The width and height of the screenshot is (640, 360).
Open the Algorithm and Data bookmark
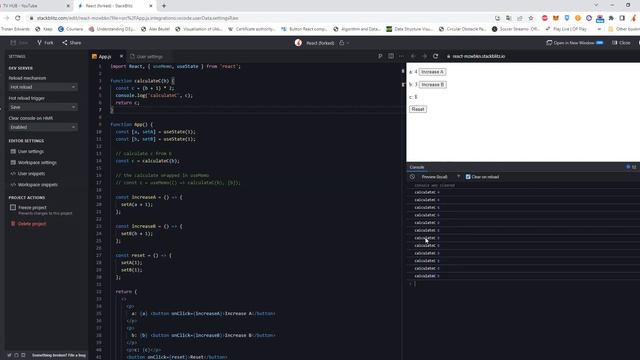[357, 29]
